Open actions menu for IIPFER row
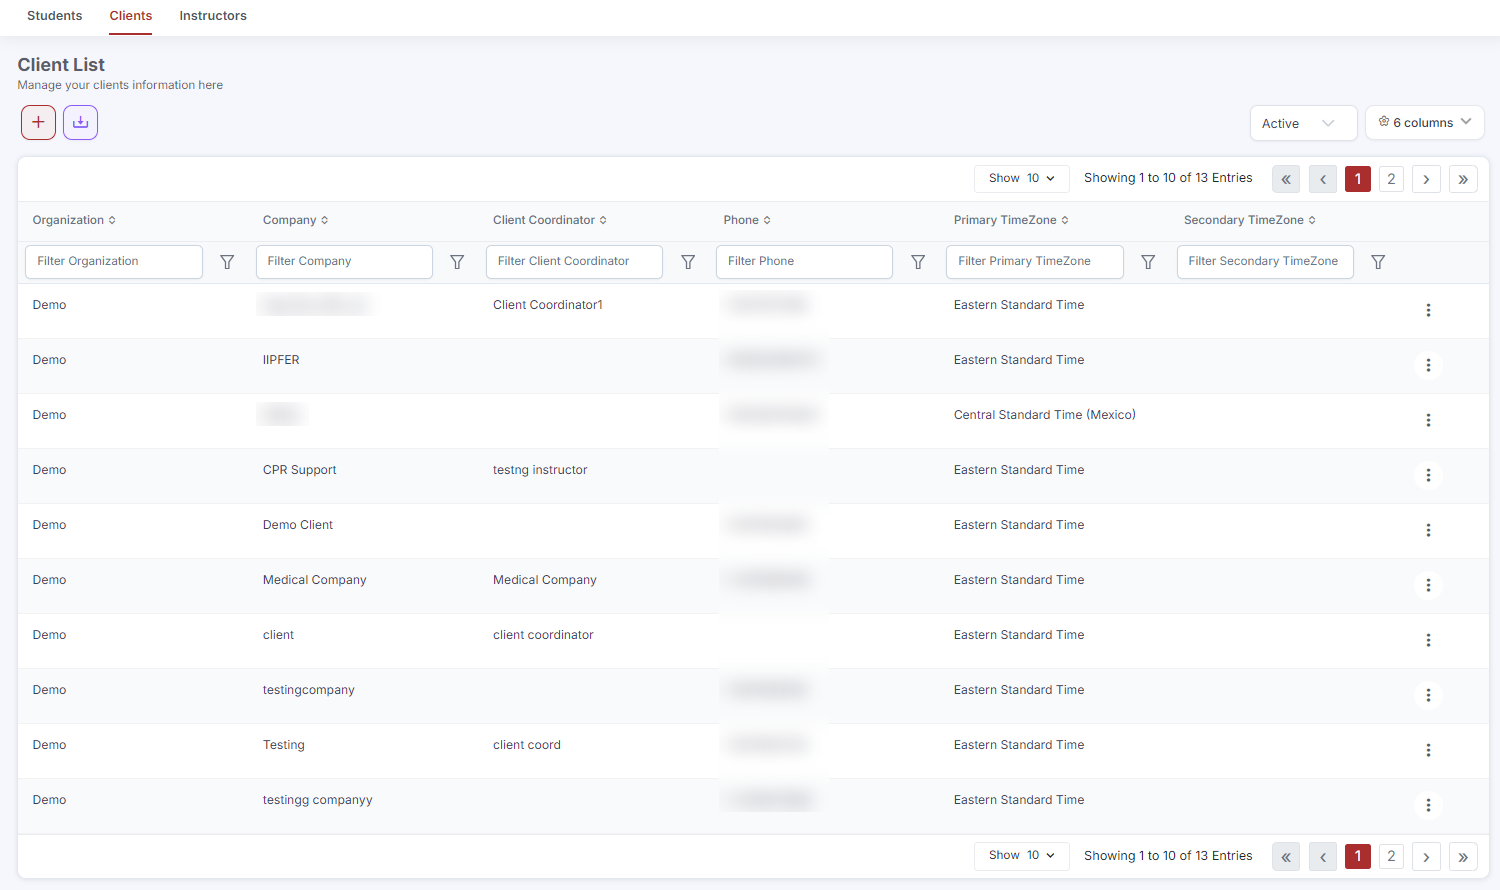Screen dimensions: 1500x890 coord(1428,365)
